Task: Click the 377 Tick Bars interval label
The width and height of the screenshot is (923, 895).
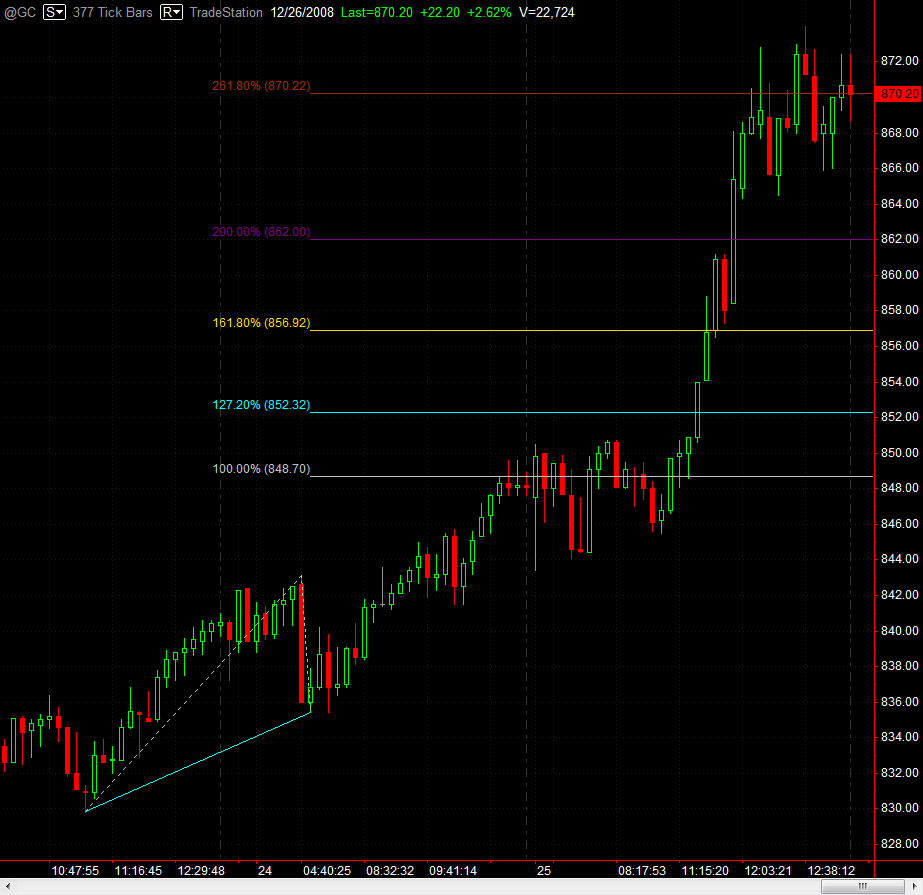Action: pos(112,12)
